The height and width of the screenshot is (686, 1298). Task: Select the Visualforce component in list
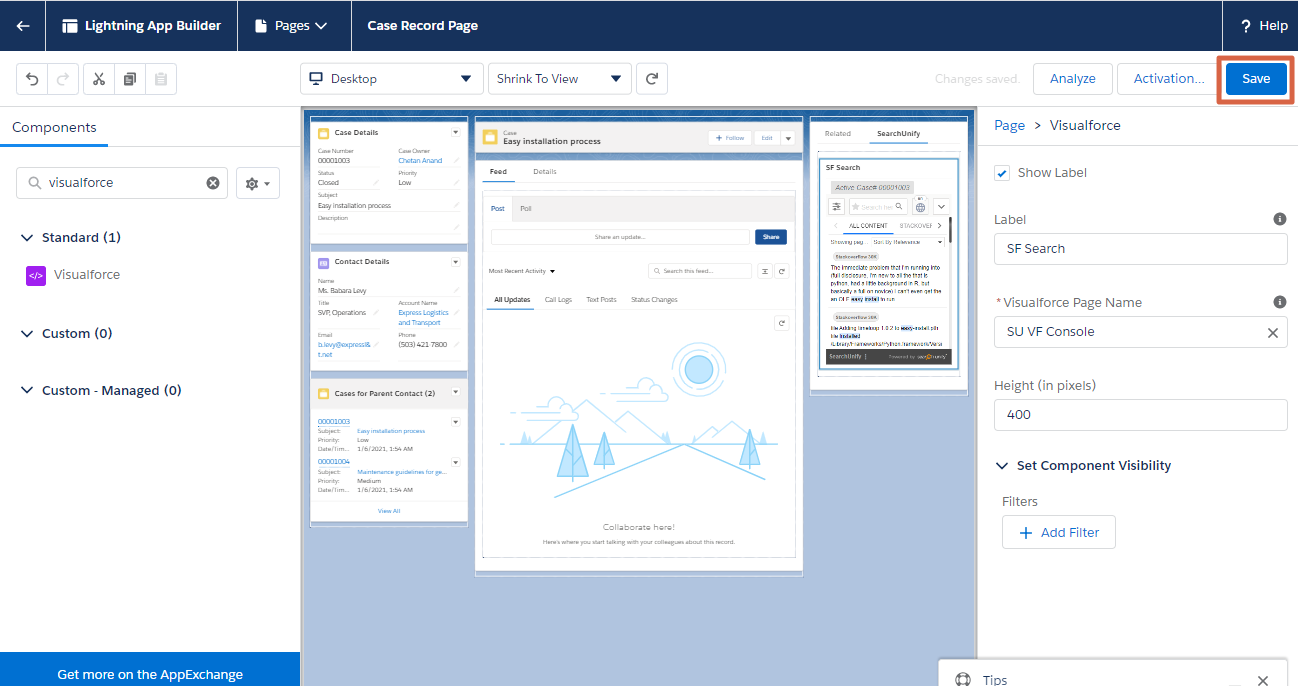(86, 275)
